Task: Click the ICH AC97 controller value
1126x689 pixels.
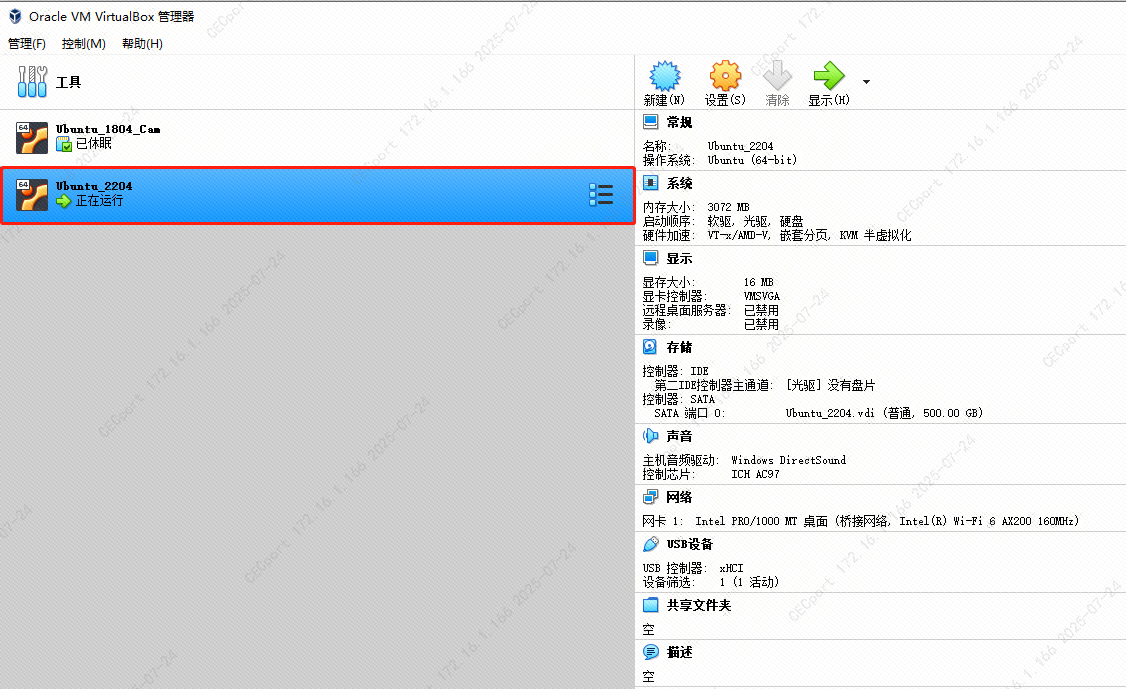Action: tap(755, 474)
